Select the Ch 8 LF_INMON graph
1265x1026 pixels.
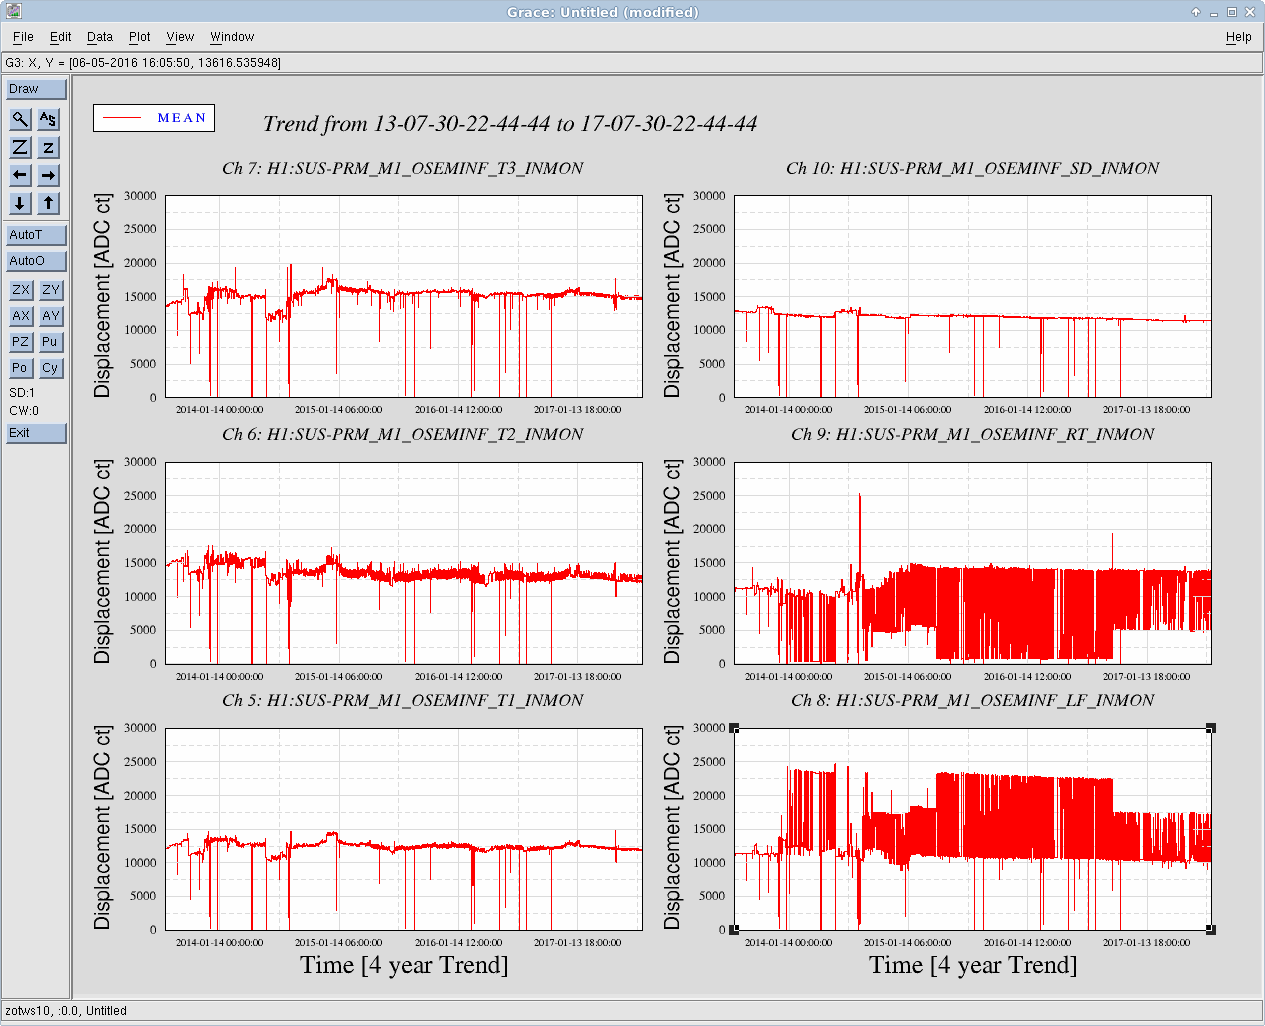click(972, 829)
